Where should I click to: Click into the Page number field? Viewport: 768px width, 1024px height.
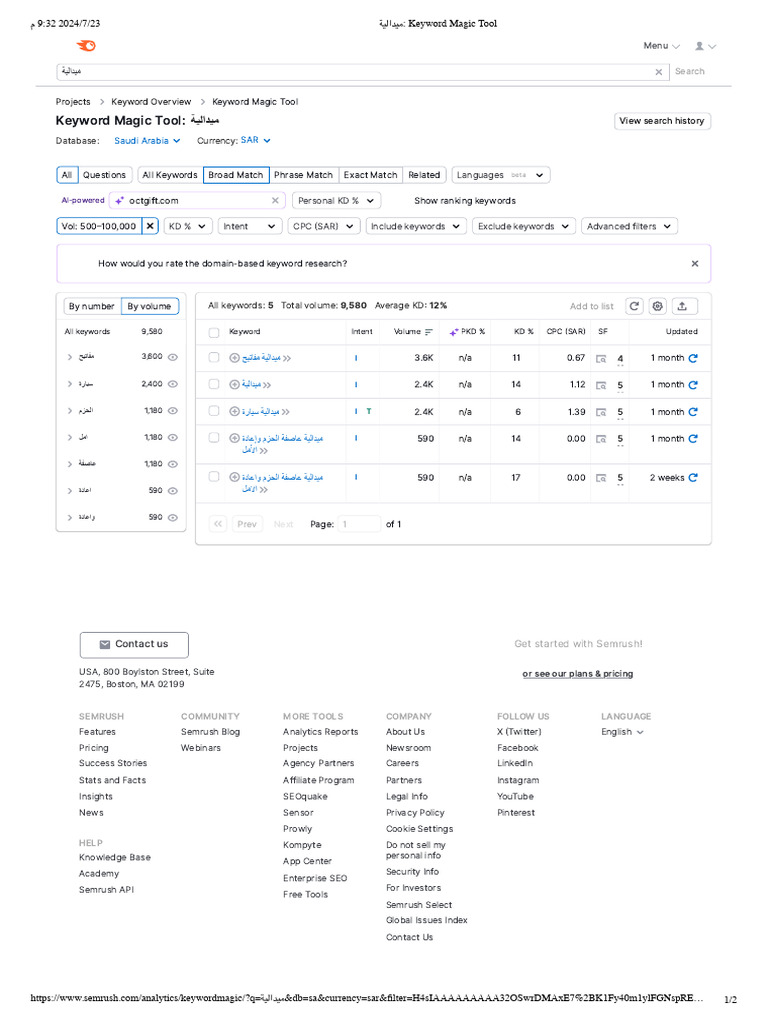click(x=359, y=524)
